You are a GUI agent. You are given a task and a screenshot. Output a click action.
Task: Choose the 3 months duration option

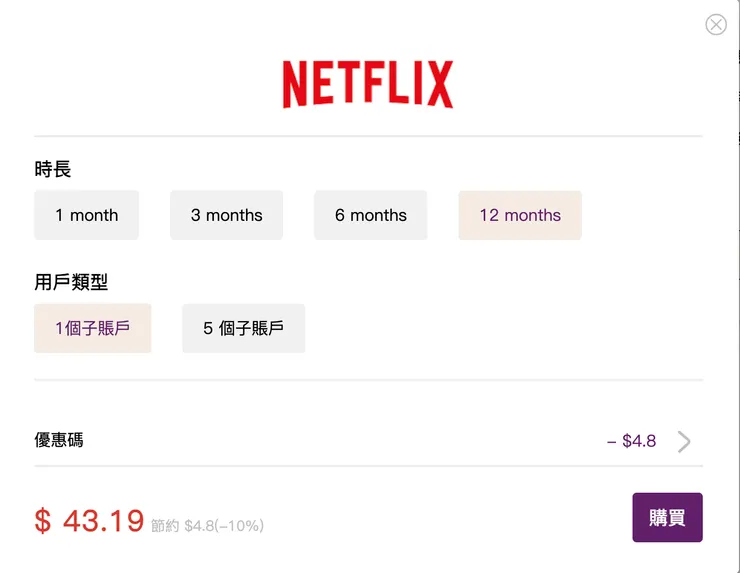pyautogui.click(x=227, y=215)
